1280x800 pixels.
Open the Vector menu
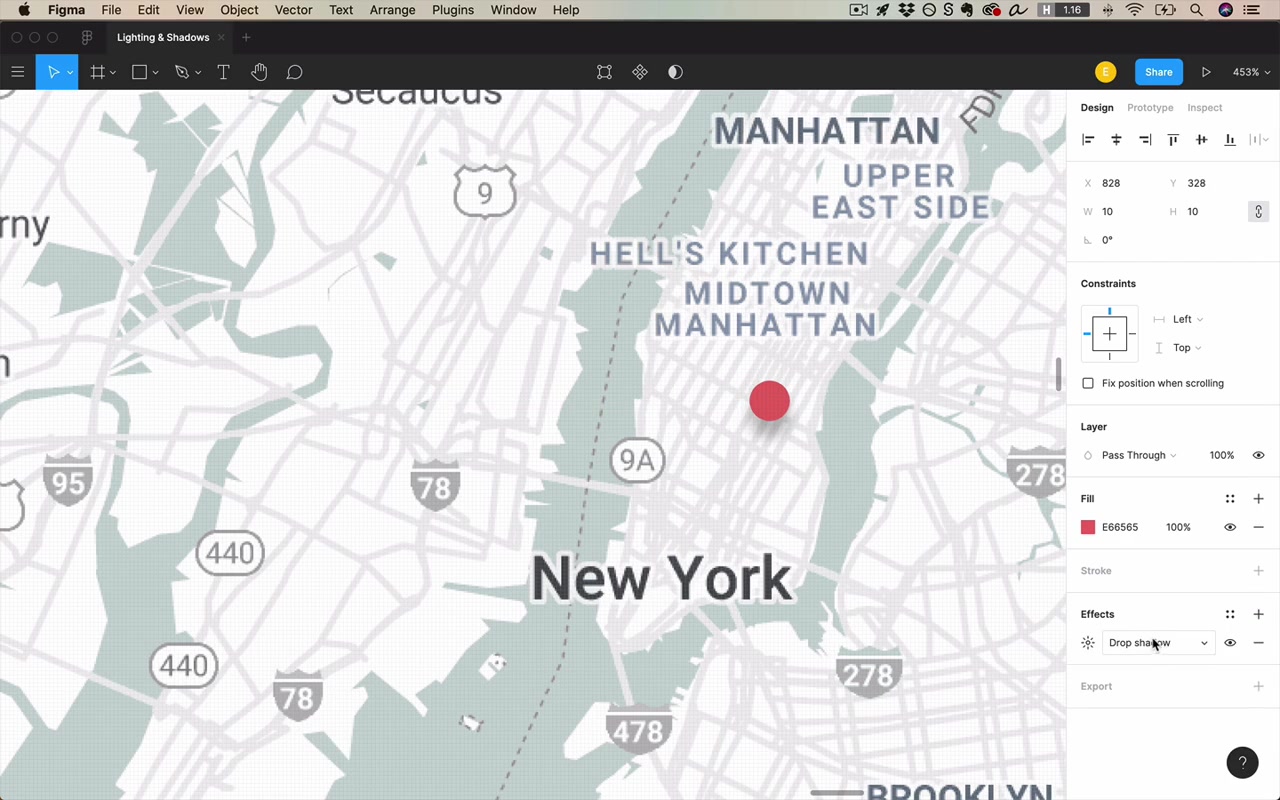(x=293, y=10)
